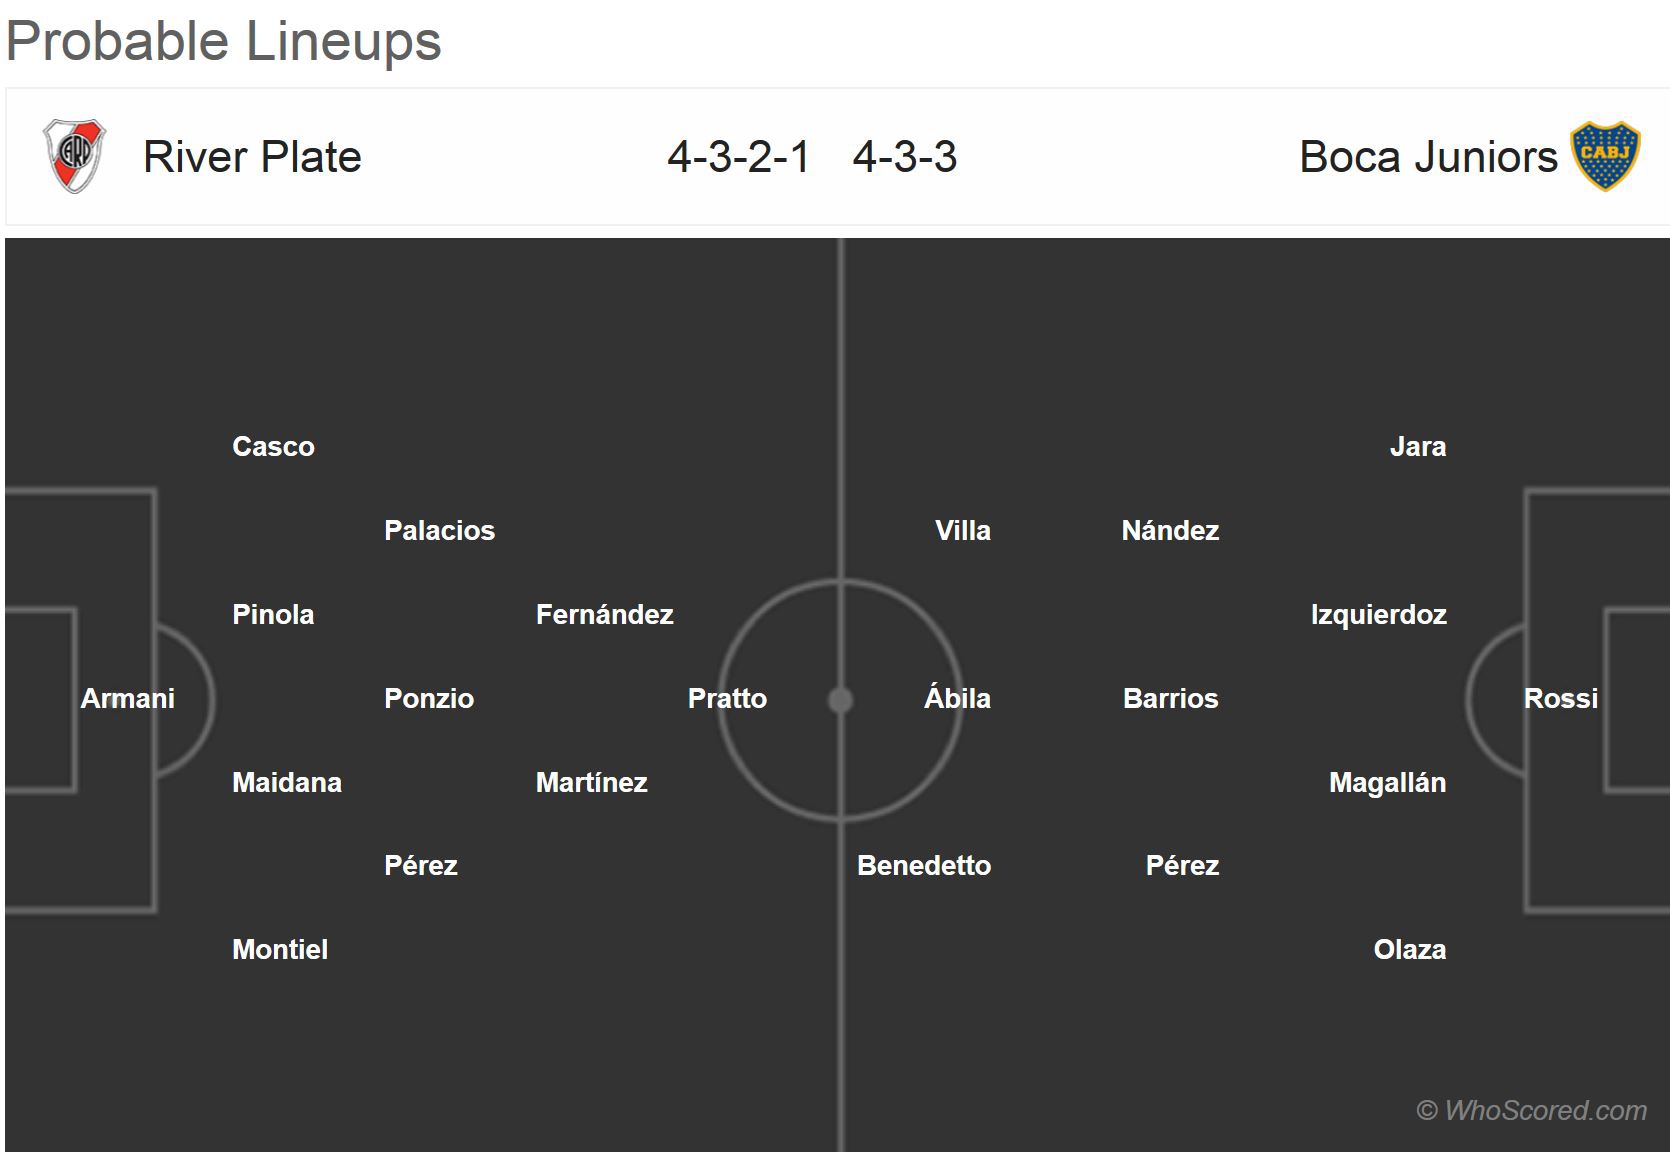This screenshot has height=1152, width=1670.
Task: Open the River Plate team name link
Action: click(252, 157)
